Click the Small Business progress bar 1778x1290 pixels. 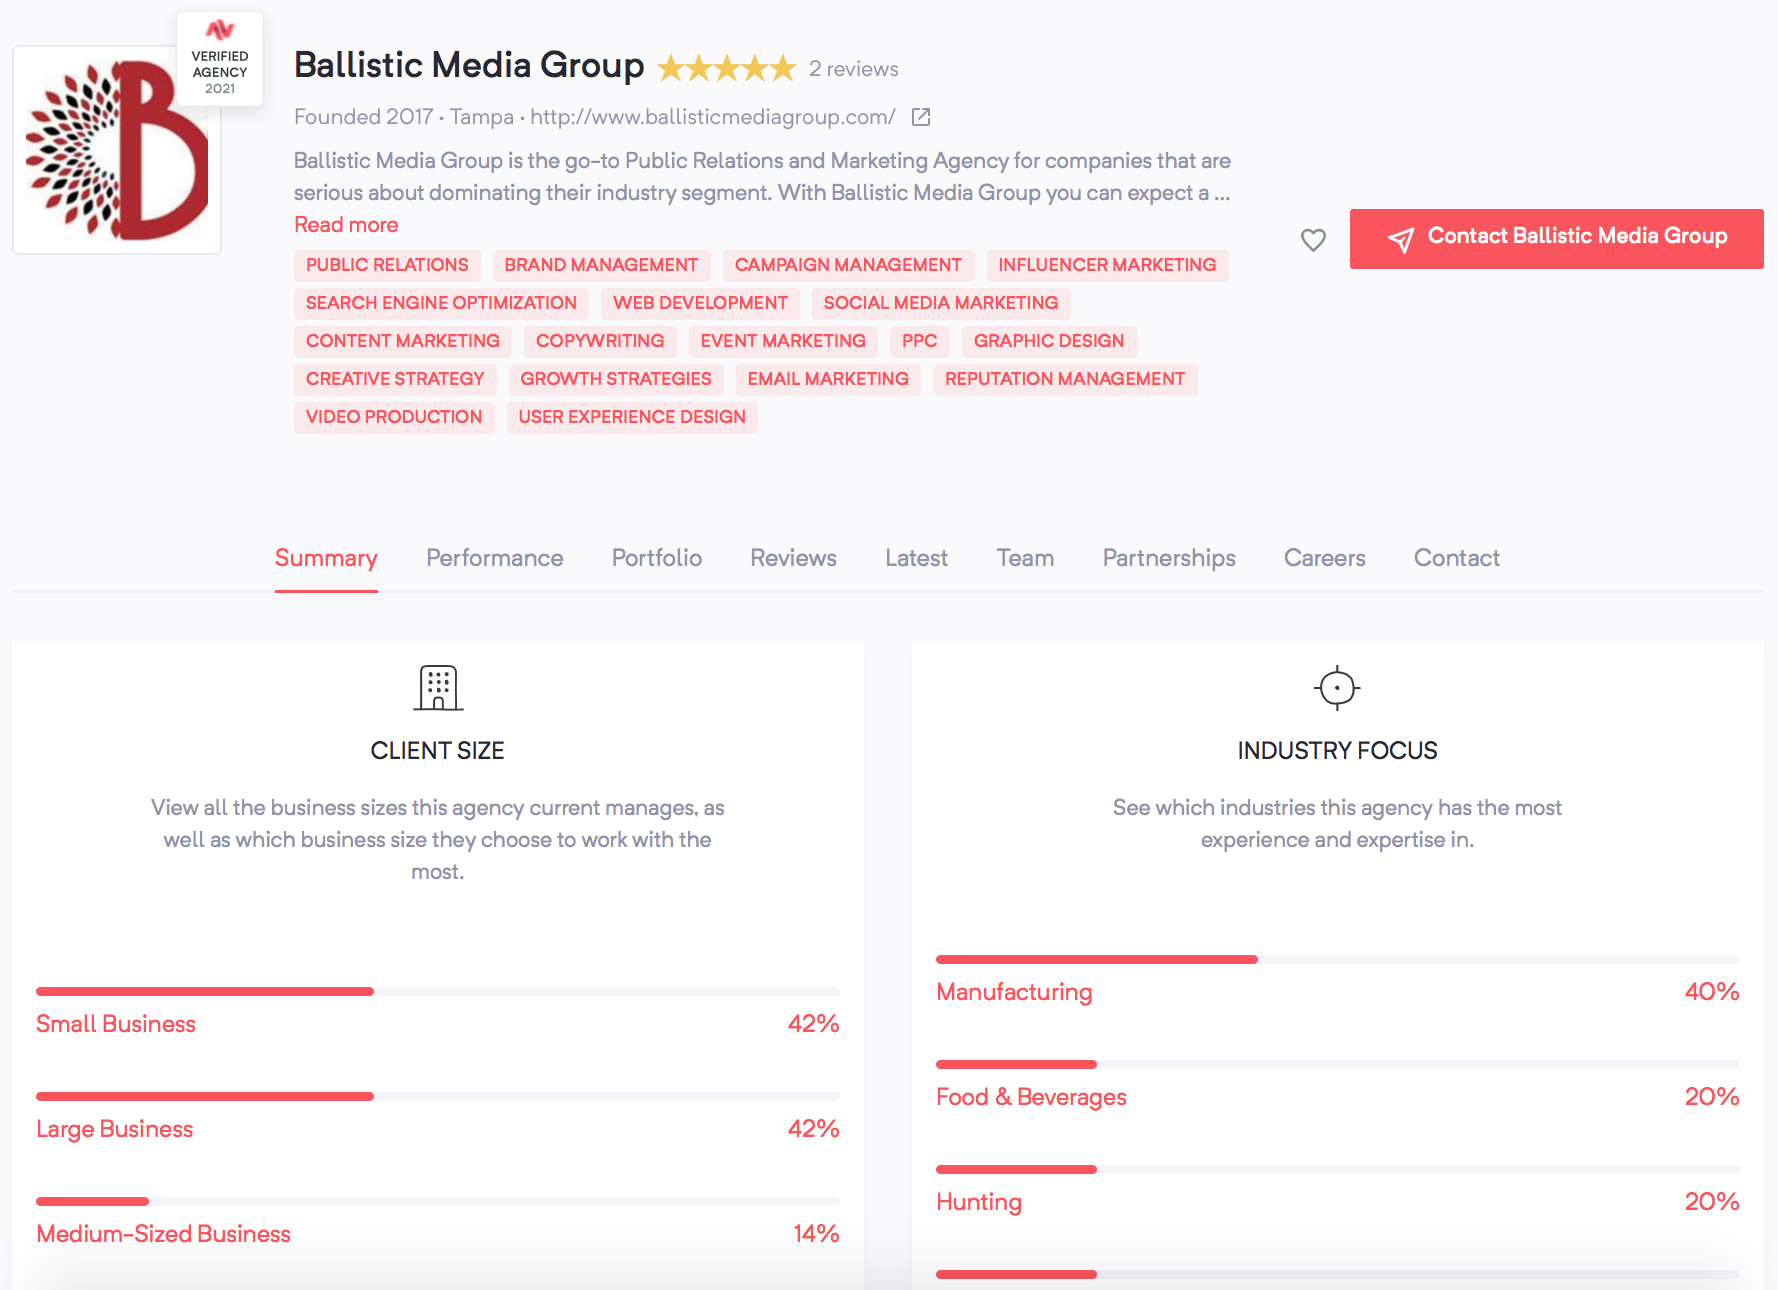tap(438, 992)
